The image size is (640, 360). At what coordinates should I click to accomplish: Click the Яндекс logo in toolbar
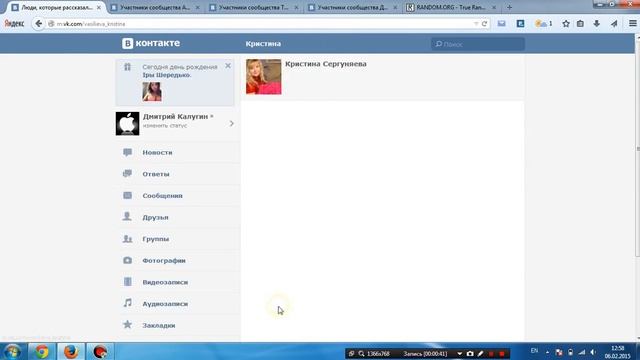14,24
